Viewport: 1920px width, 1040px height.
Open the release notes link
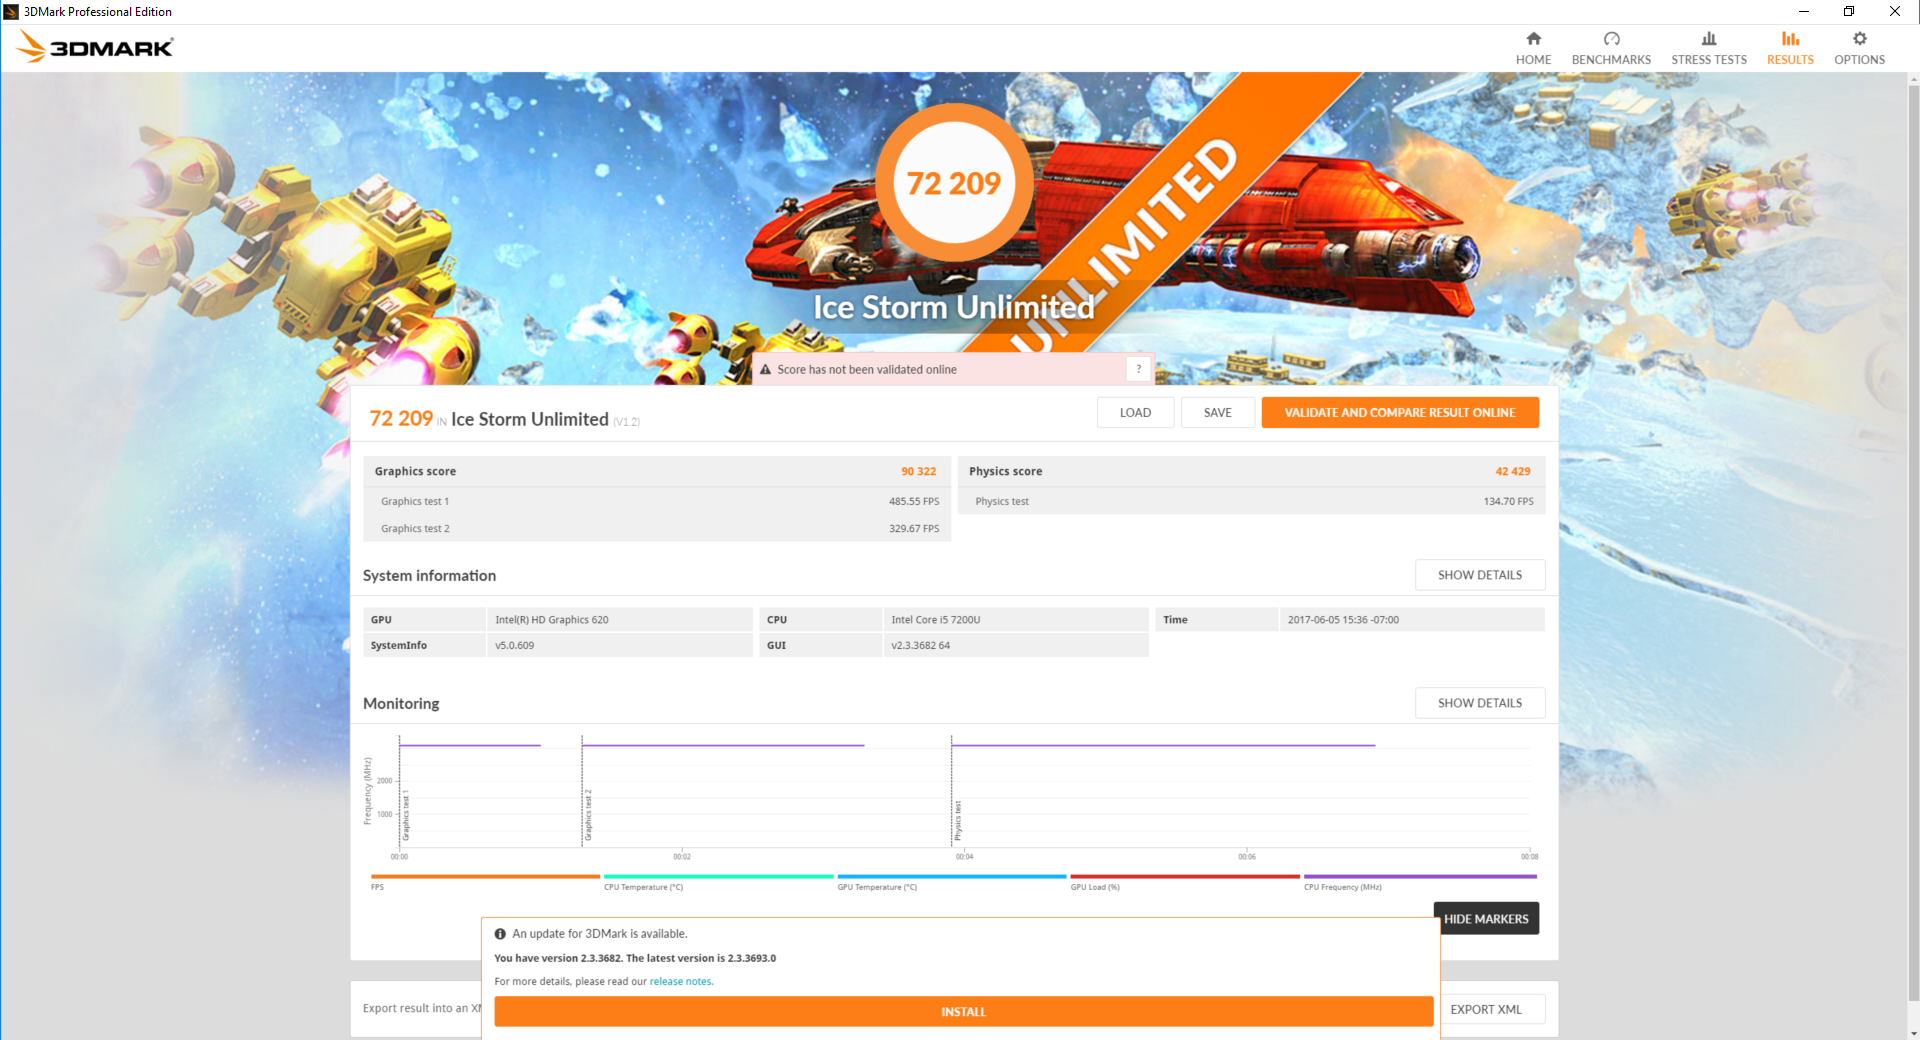tap(681, 981)
